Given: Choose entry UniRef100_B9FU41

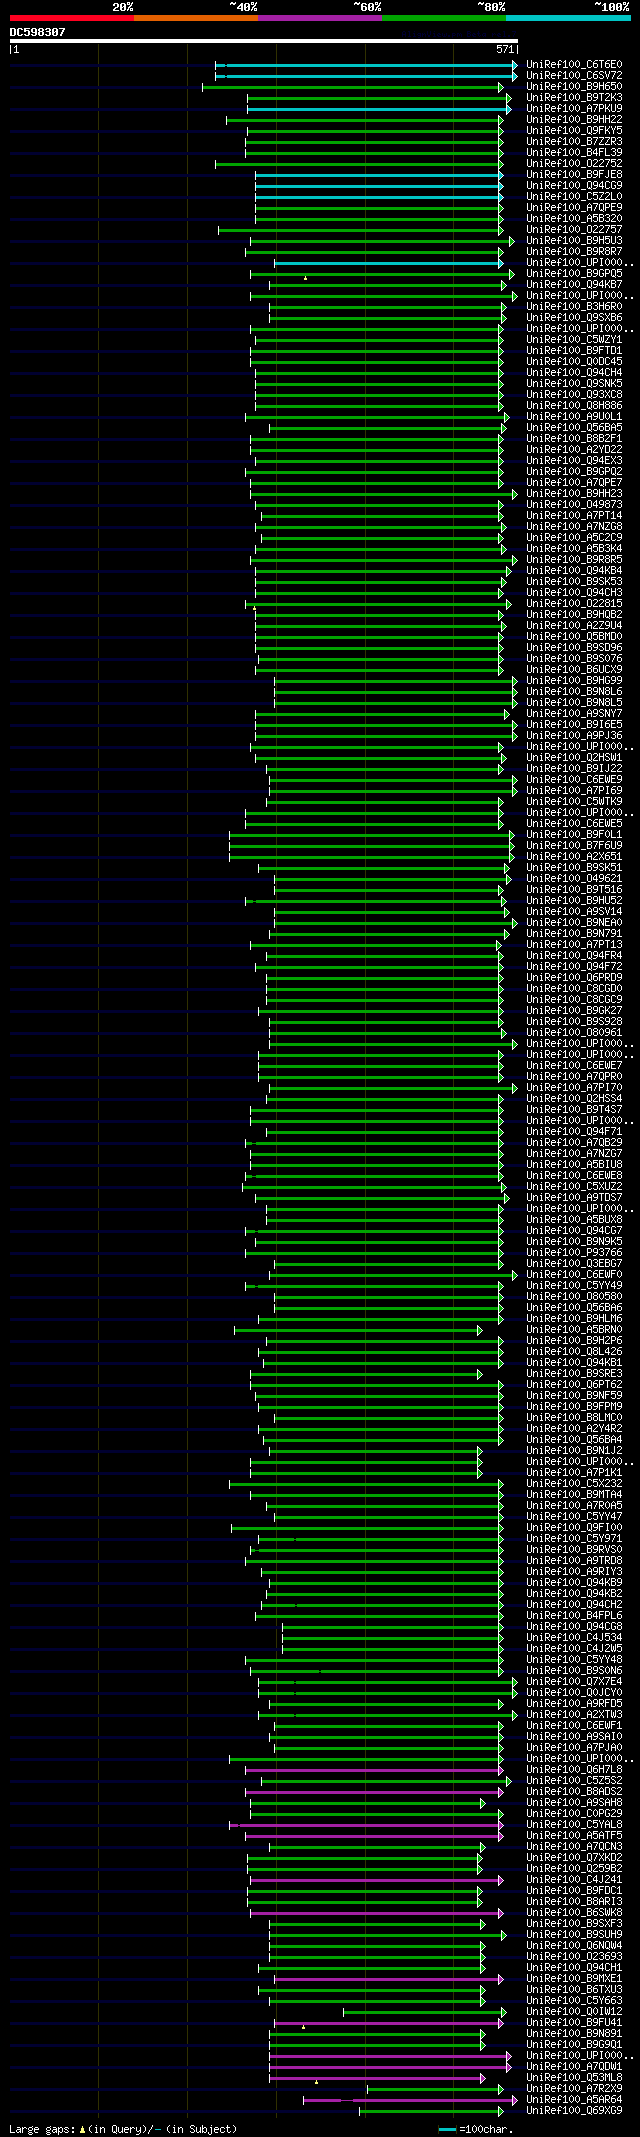Looking at the screenshot, I should click(574, 2023).
